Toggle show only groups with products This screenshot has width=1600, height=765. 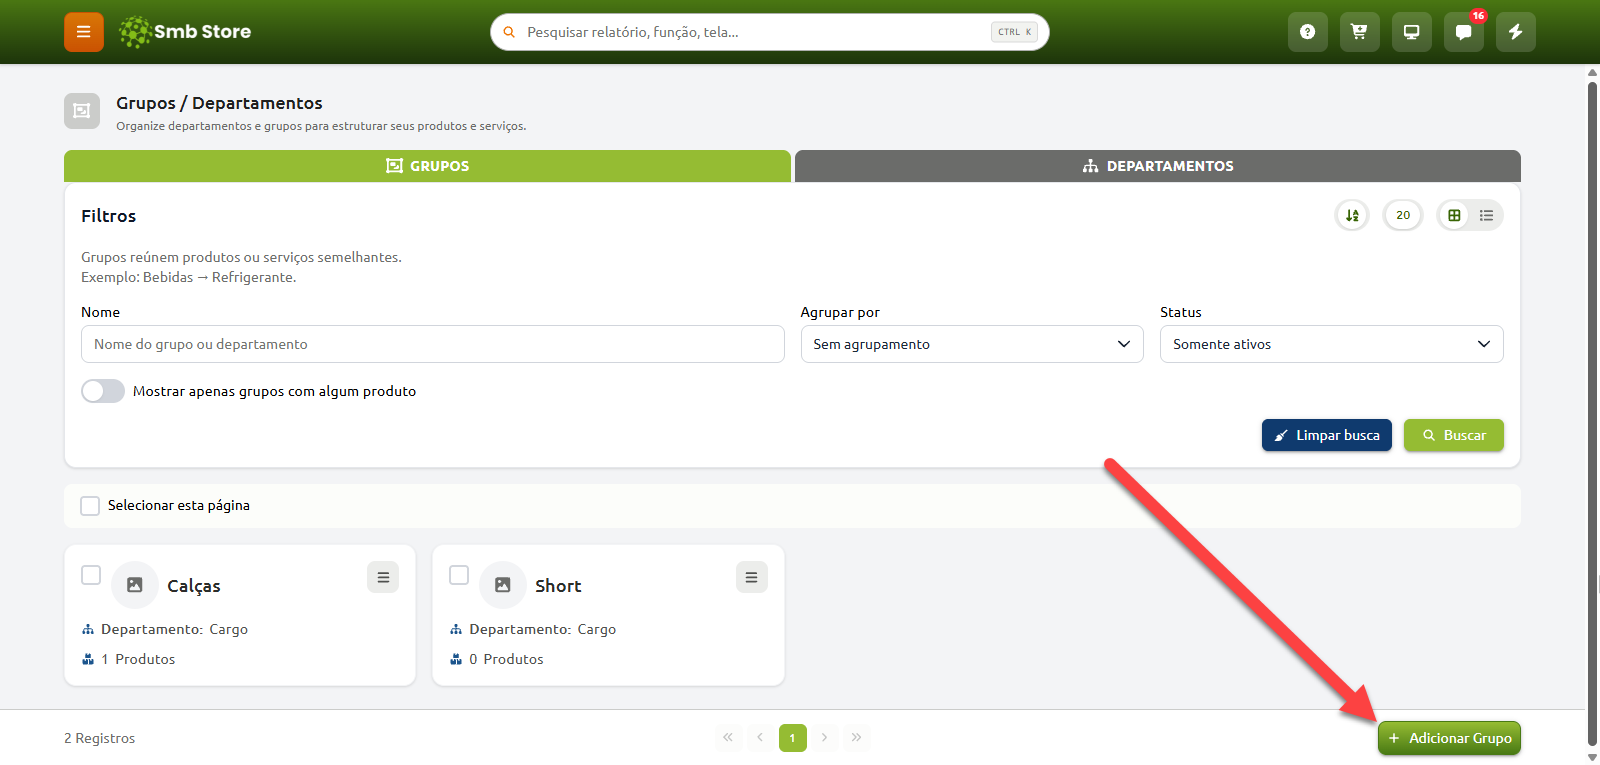[x=103, y=391]
